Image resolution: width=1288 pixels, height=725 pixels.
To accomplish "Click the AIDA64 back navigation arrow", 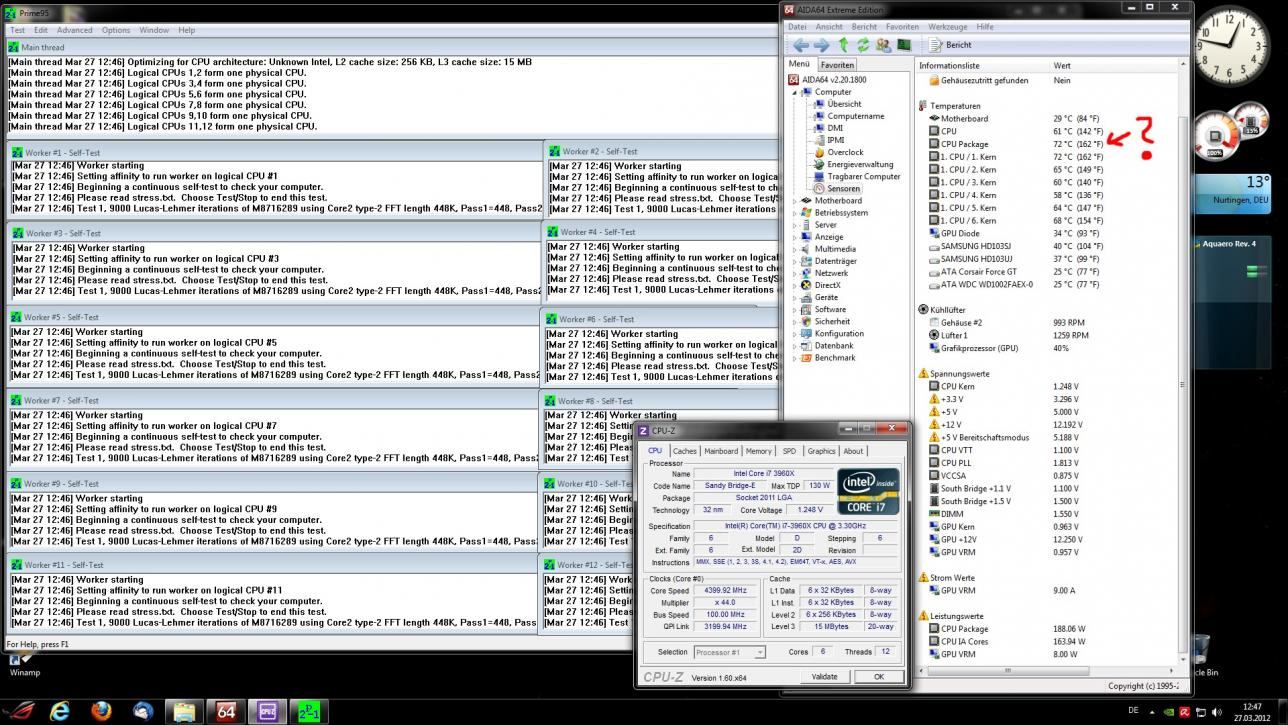I will (801, 45).
